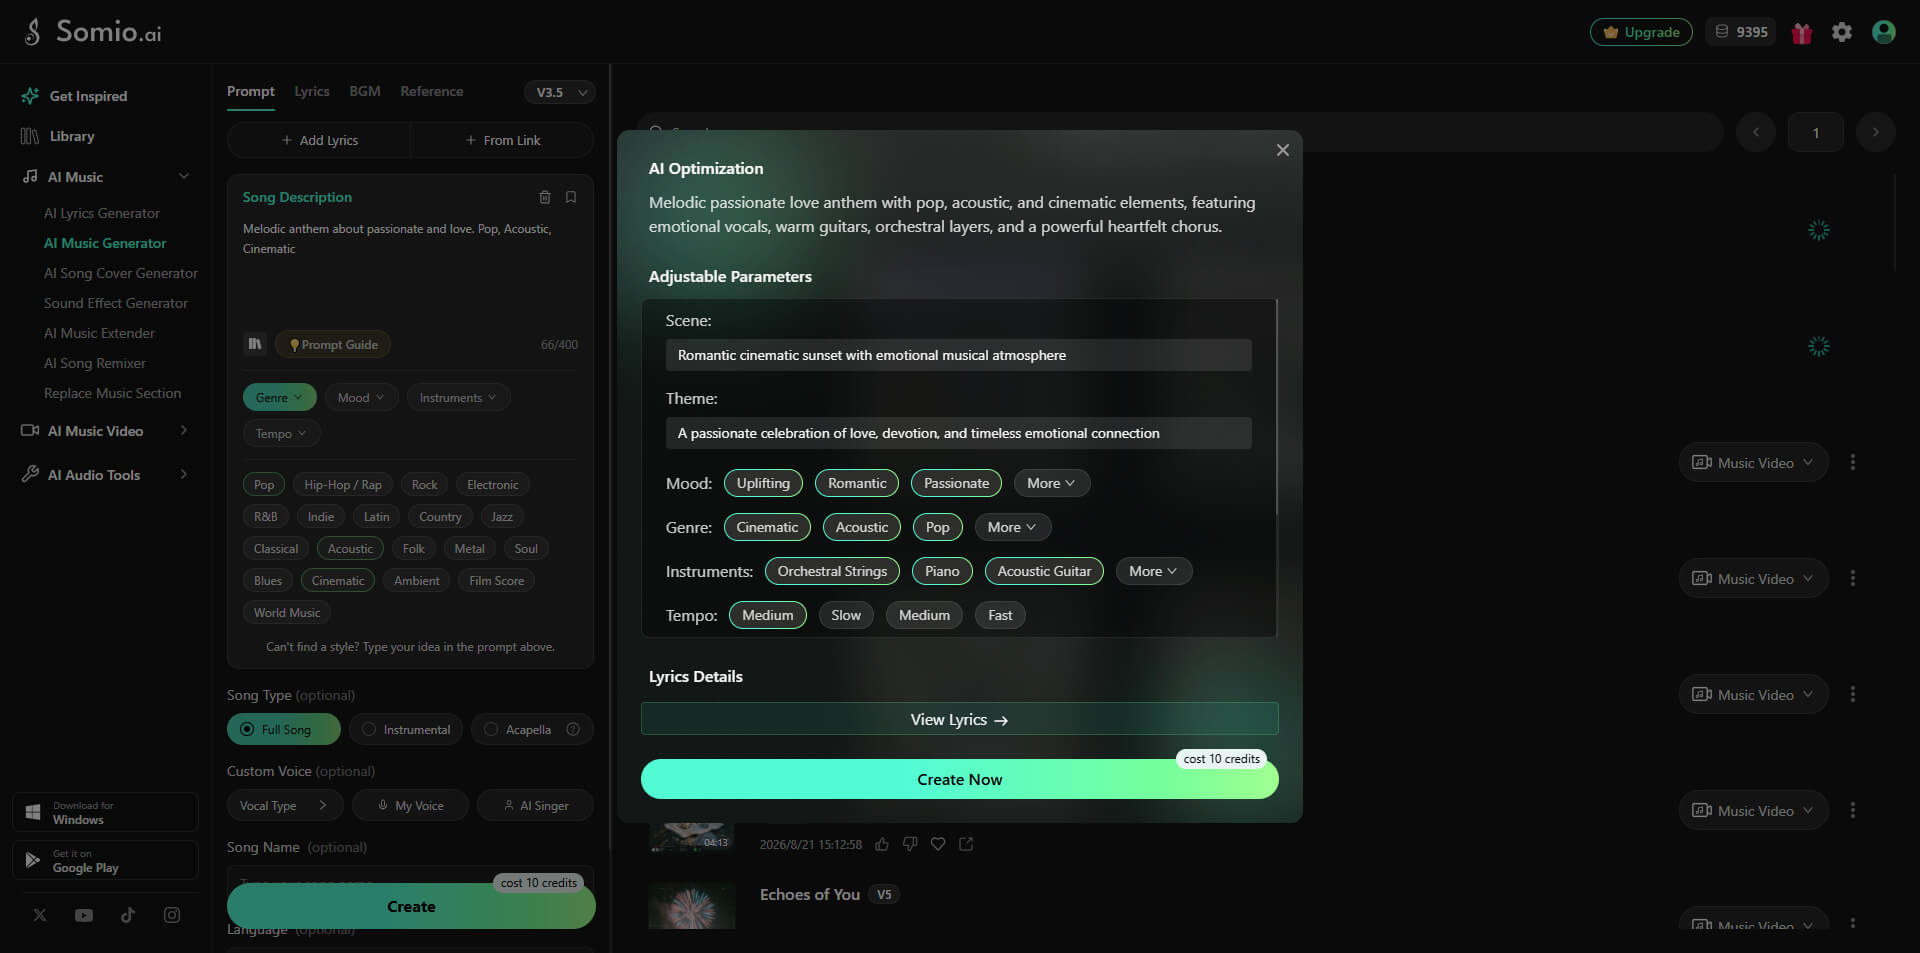The image size is (1920, 953).
Task: Open the Prompt Guide button
Action: click(x=333, y=344)
